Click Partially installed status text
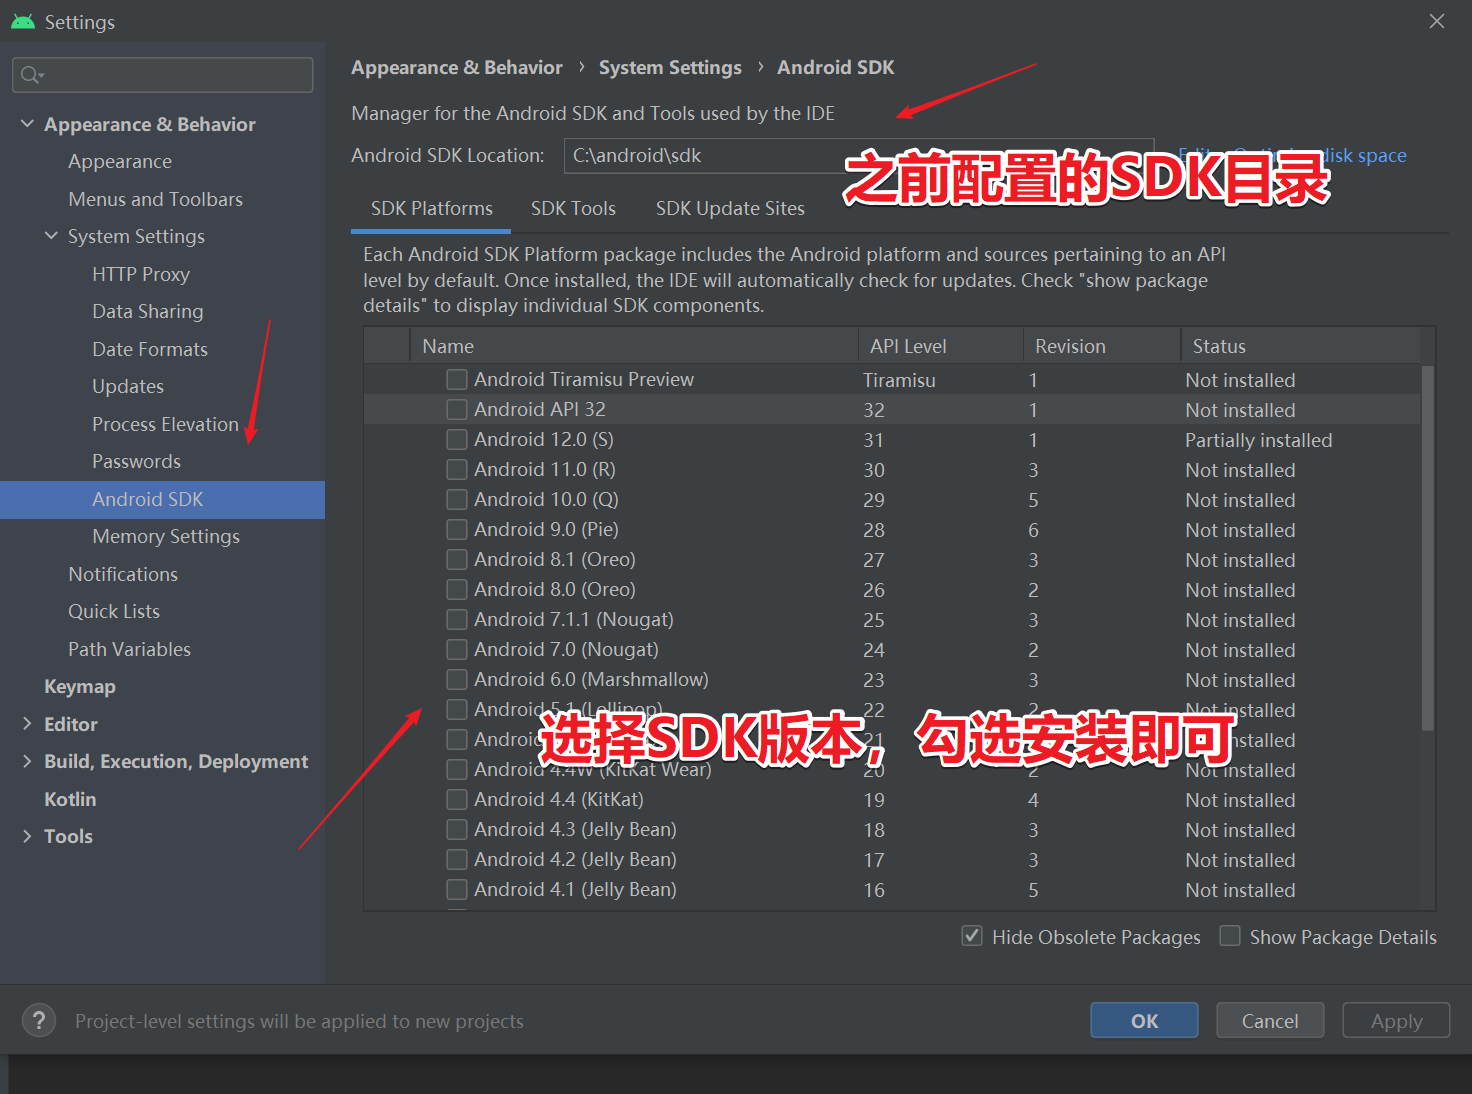The height and width of the screenshot is (1094, 1472). coord(1258,440)
